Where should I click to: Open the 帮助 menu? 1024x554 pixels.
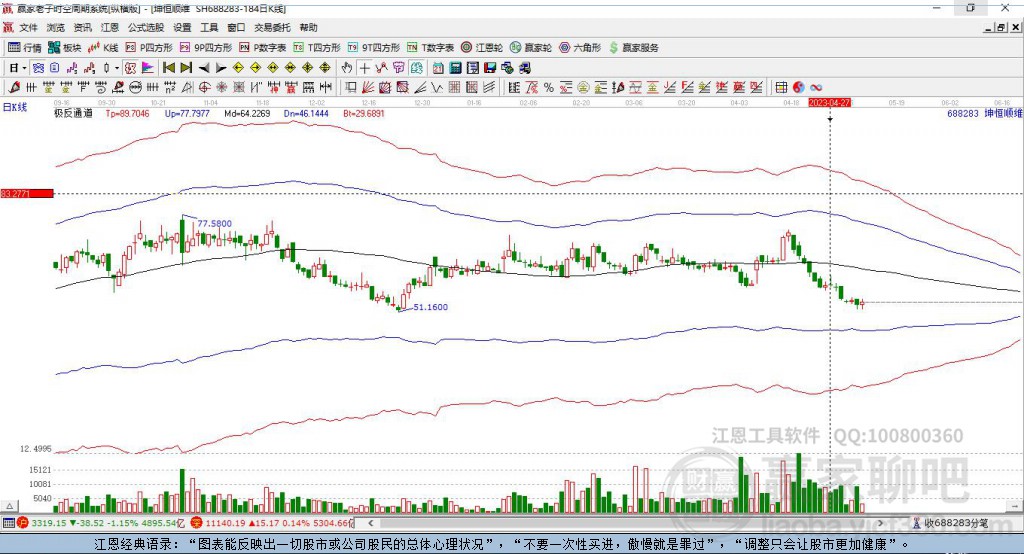(308, 27)
